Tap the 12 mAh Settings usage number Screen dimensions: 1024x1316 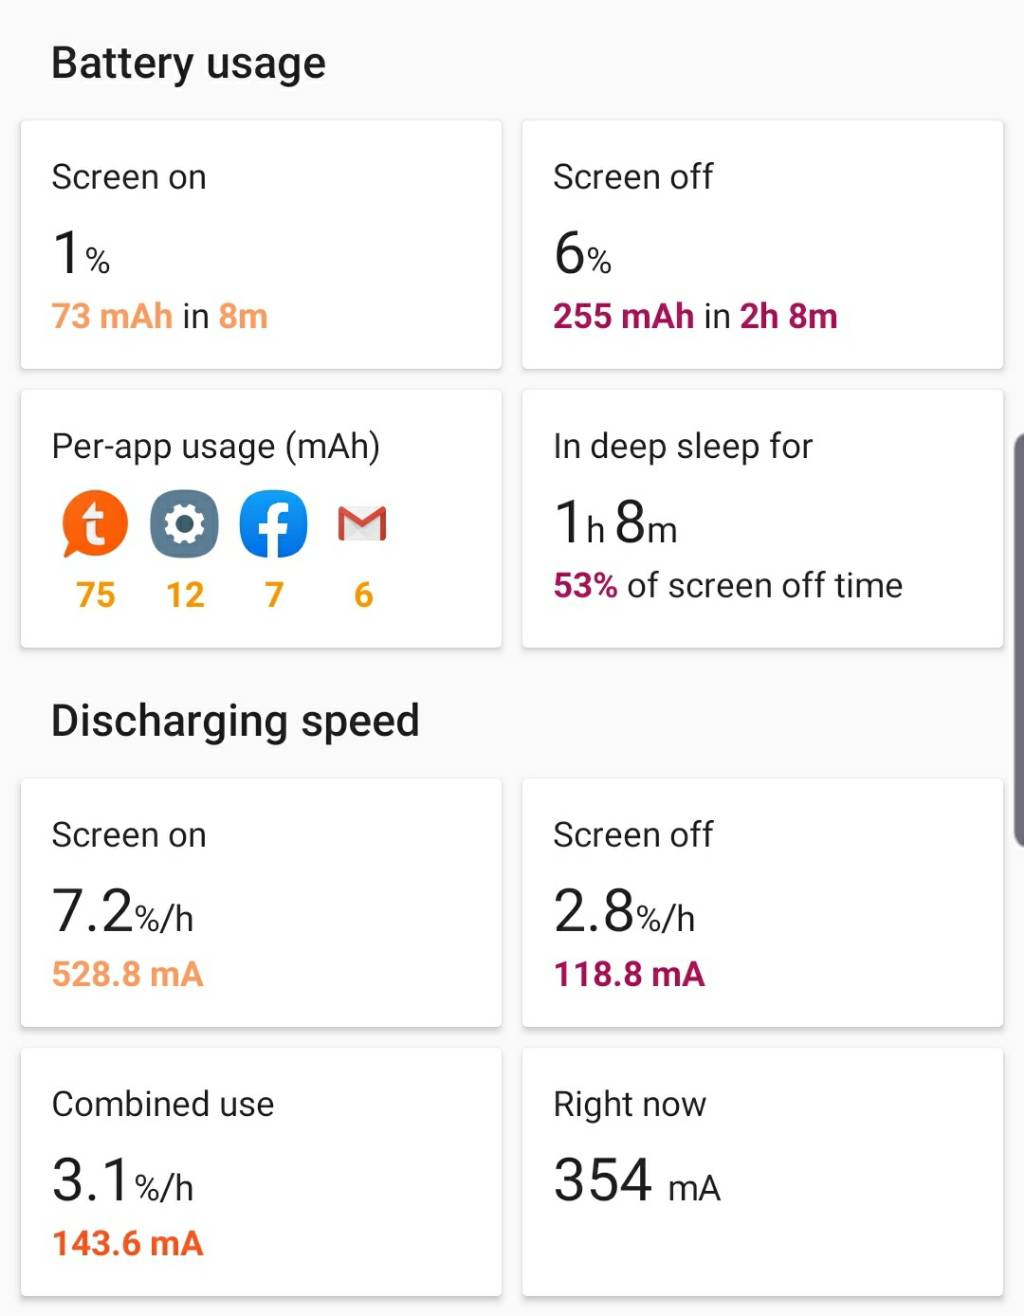coord(184,595)
